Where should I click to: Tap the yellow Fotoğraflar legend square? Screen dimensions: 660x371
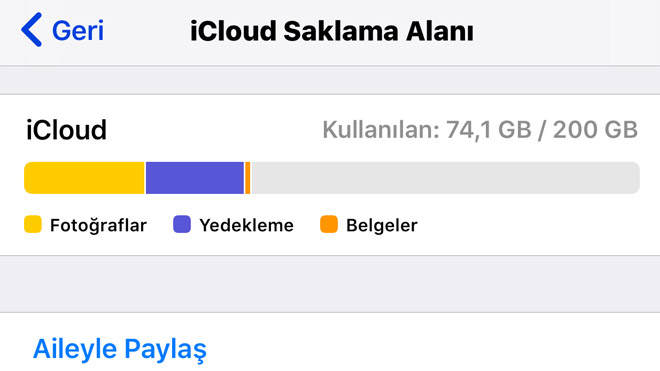33,224
